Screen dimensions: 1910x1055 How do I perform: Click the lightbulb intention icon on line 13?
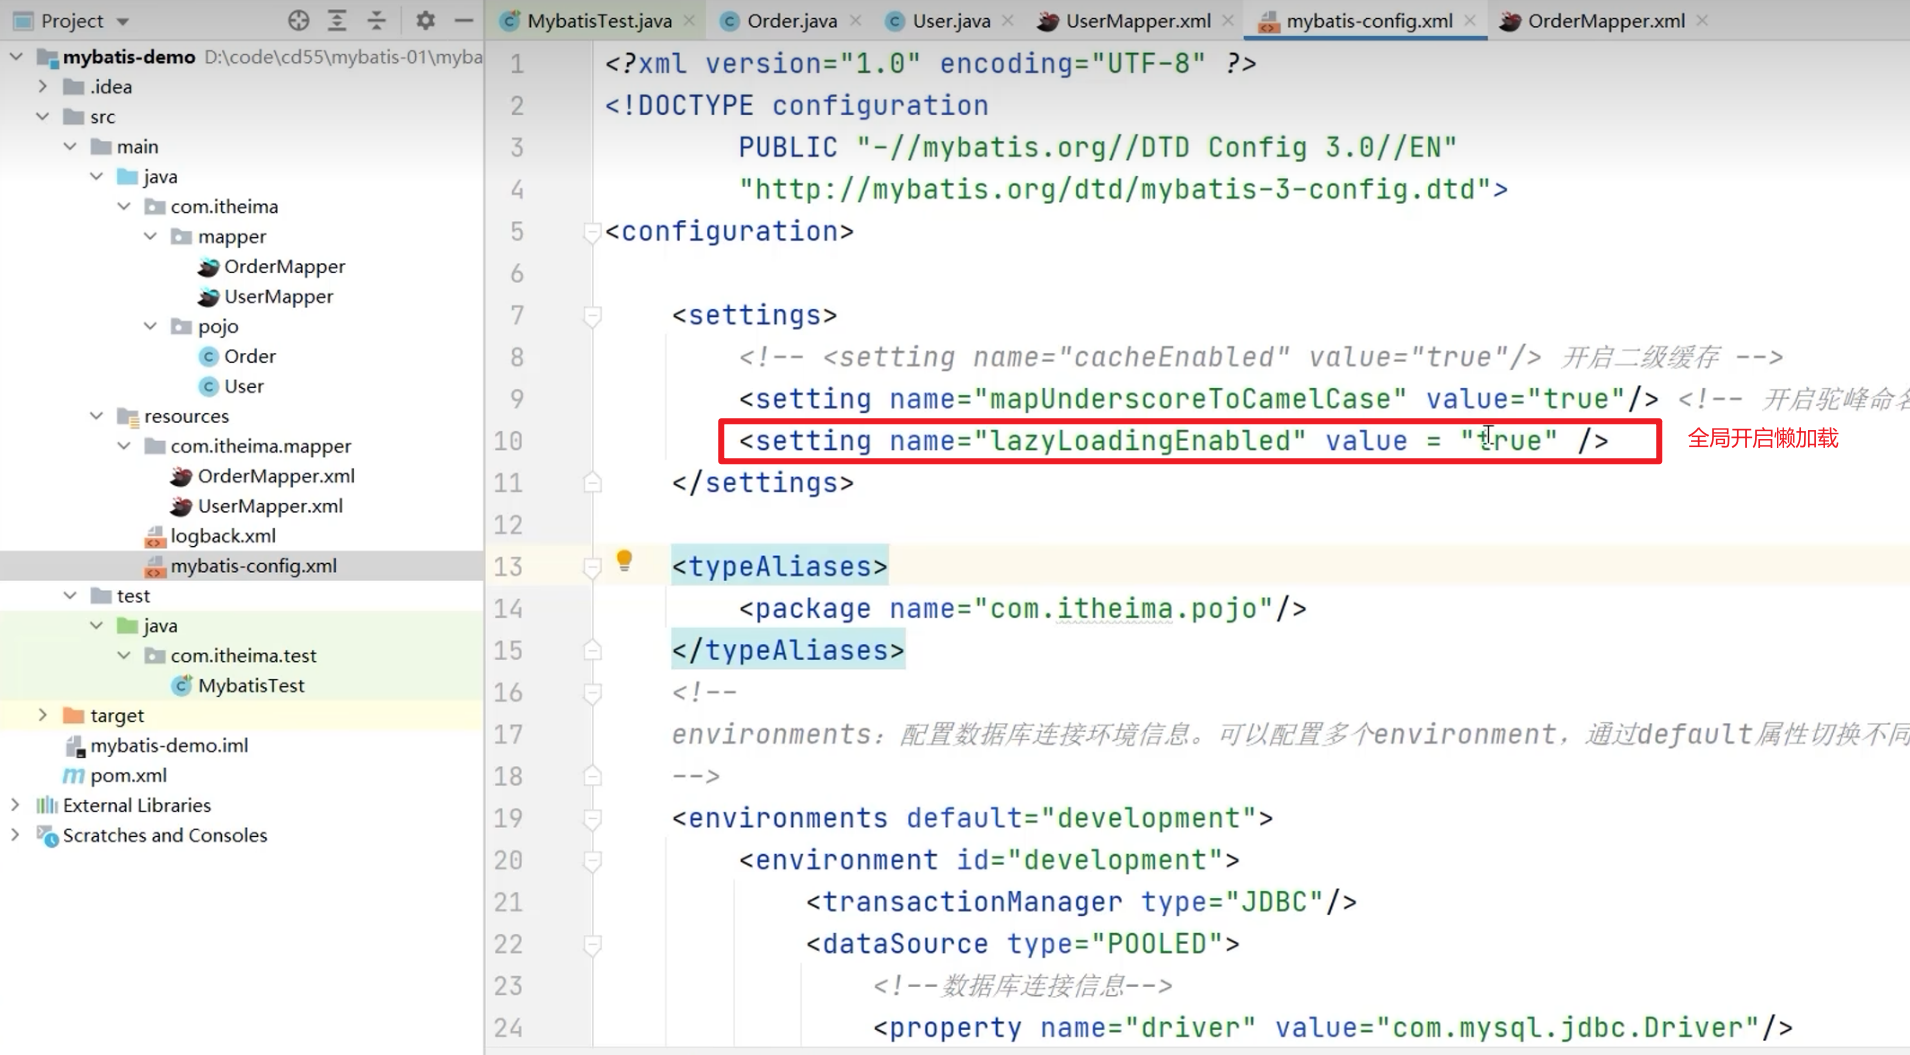coord(624,560)
